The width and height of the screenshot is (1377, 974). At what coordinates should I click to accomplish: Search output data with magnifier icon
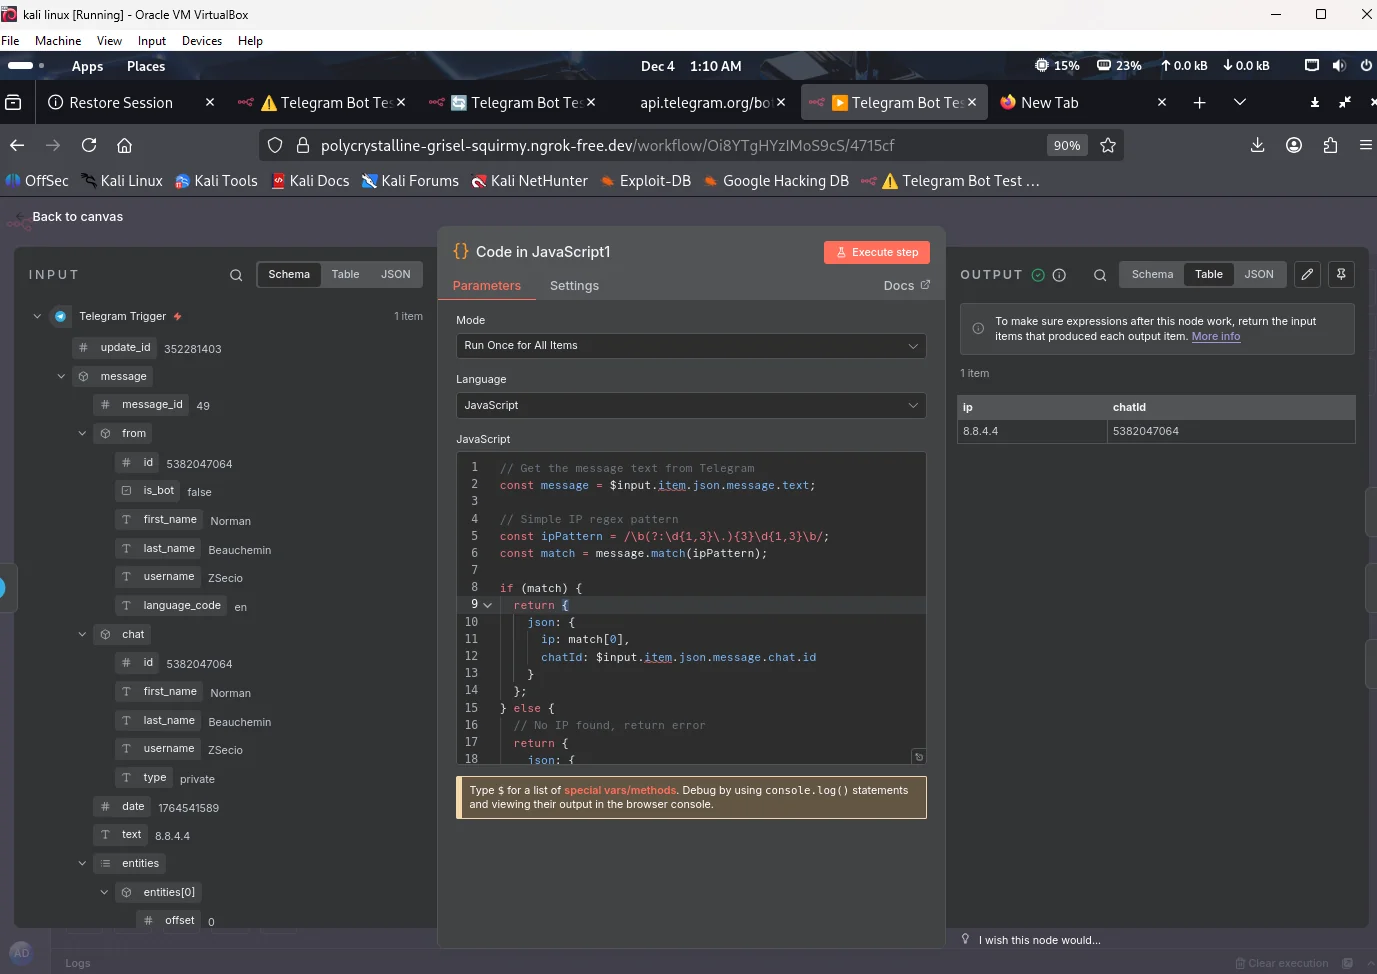(1100, 275)
